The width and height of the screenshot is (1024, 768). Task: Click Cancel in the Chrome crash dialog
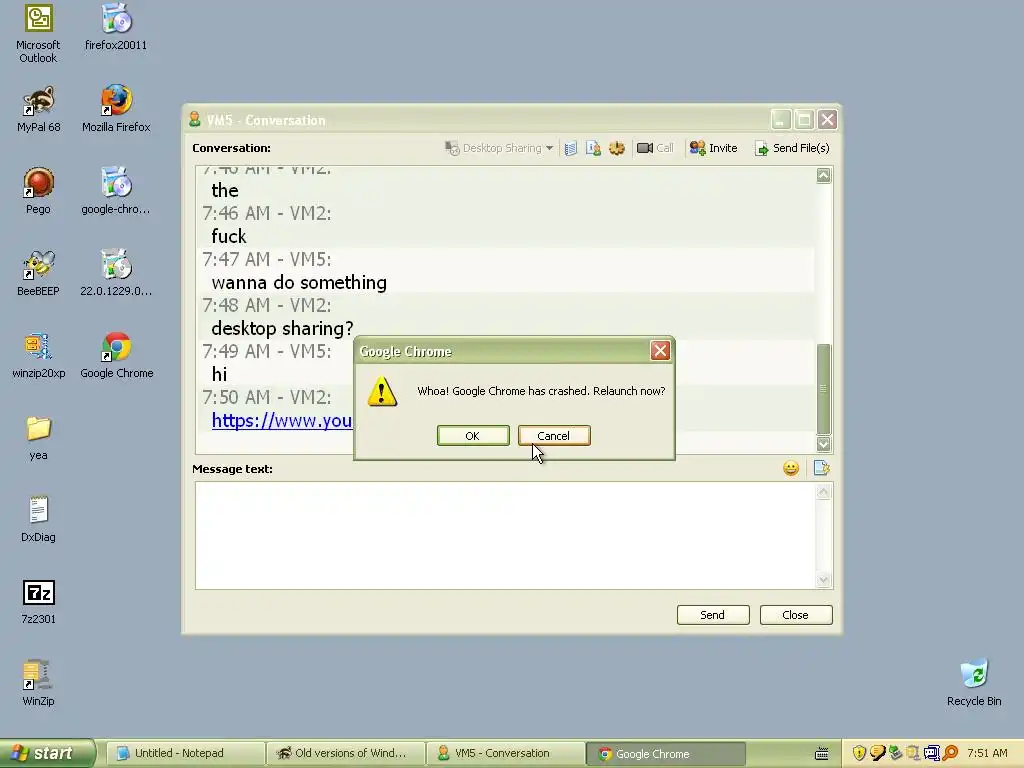[x=554, y=436]
